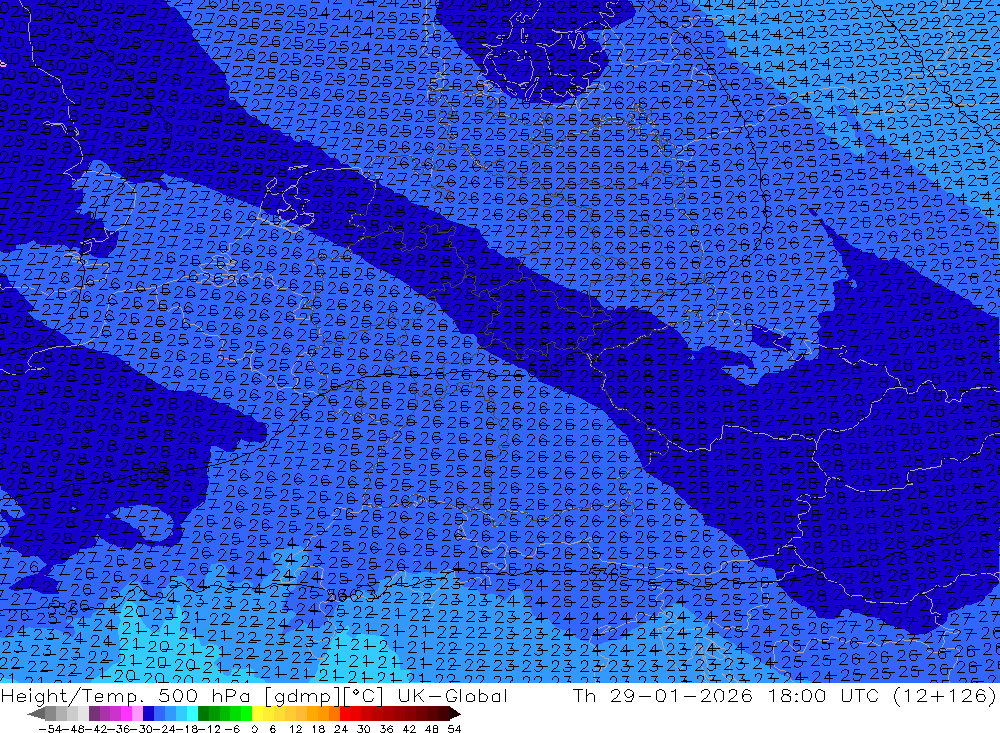This screenshot has width=1000, height=733.
Task: Click the '[°C]' unit label
Action: [363, 695]
